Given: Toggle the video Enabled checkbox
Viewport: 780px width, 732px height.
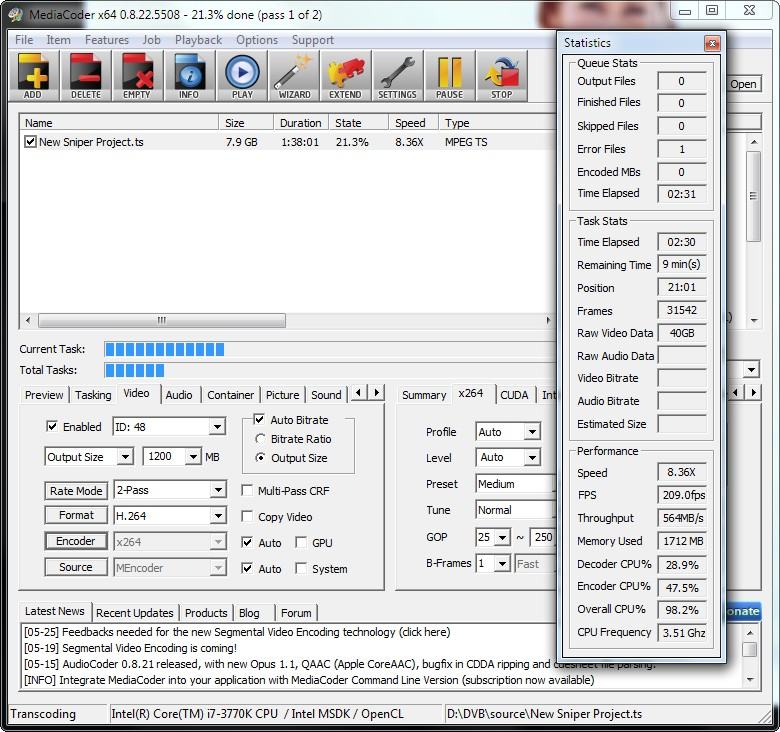Looking at the screenshot, I should coord(52,426).
